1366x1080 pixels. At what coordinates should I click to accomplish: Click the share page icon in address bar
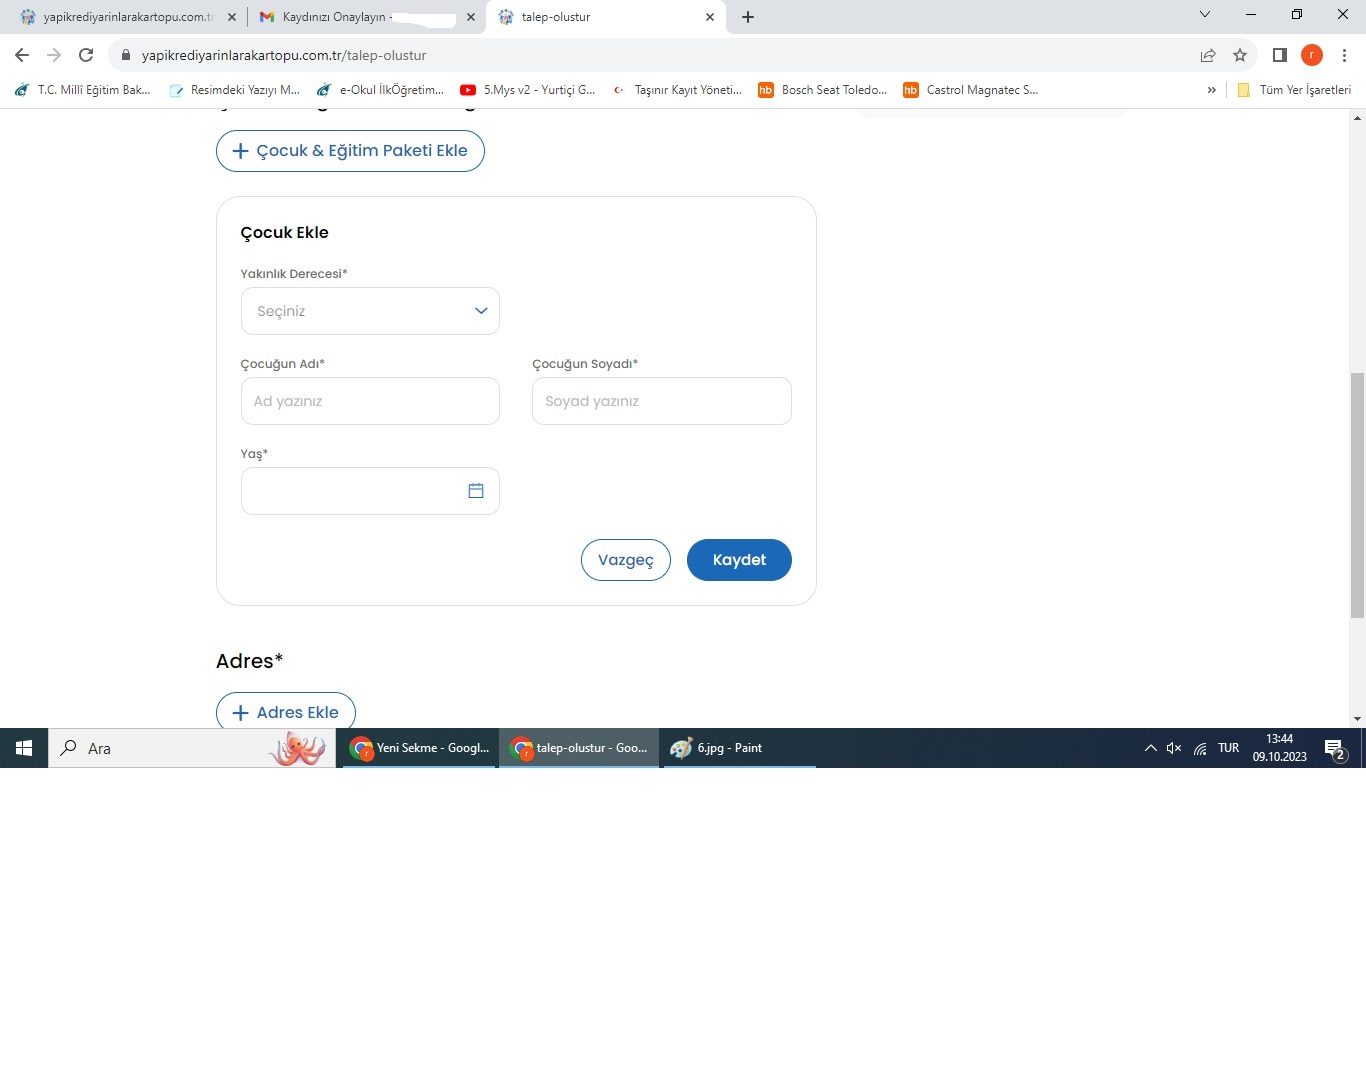(x=1208, y=55)
